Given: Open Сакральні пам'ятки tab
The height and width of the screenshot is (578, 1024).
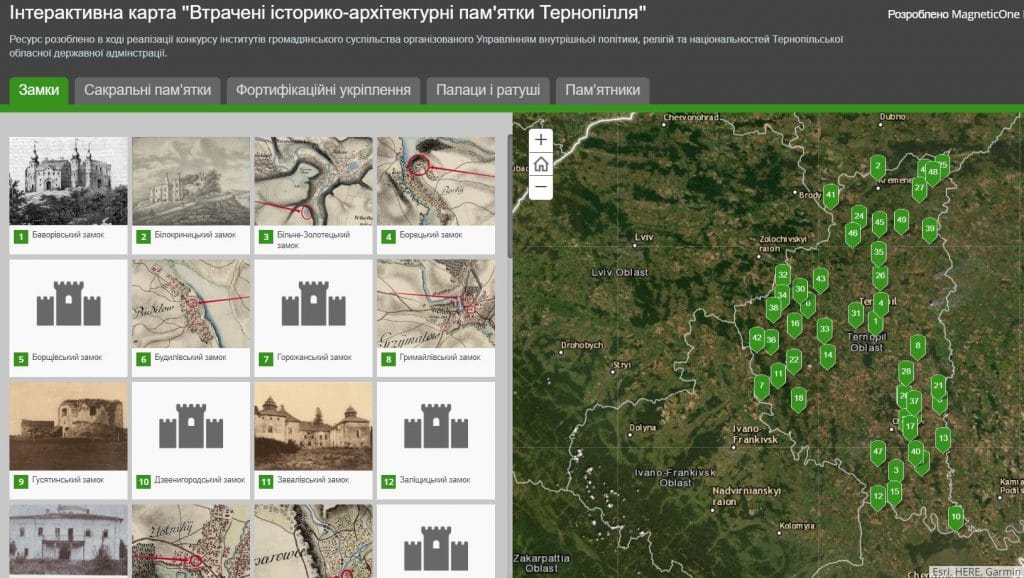Looking at the screenshot, I should (x=148, y=90).
